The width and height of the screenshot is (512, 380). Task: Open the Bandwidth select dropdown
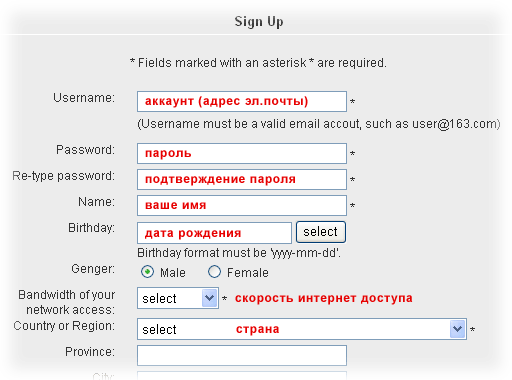(178, 298)
